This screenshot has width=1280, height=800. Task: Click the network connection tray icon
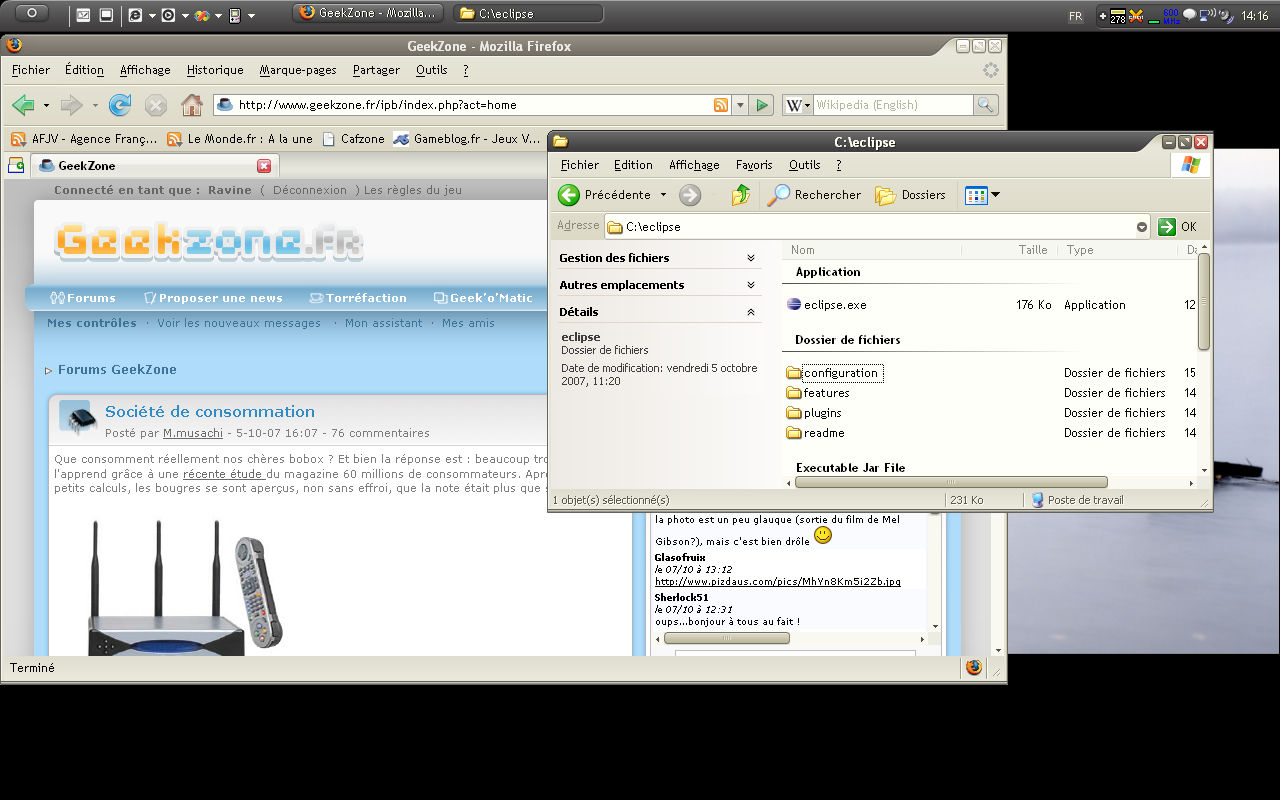[x=1207, y=15]
